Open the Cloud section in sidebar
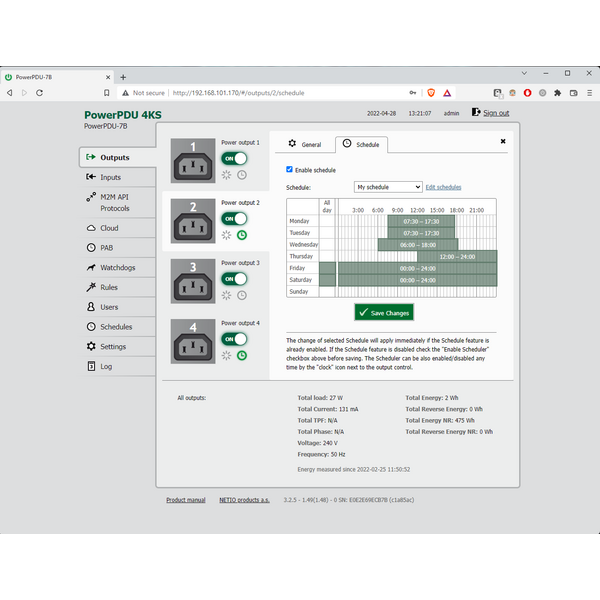The image size is (600, 600). pos(108,228)
